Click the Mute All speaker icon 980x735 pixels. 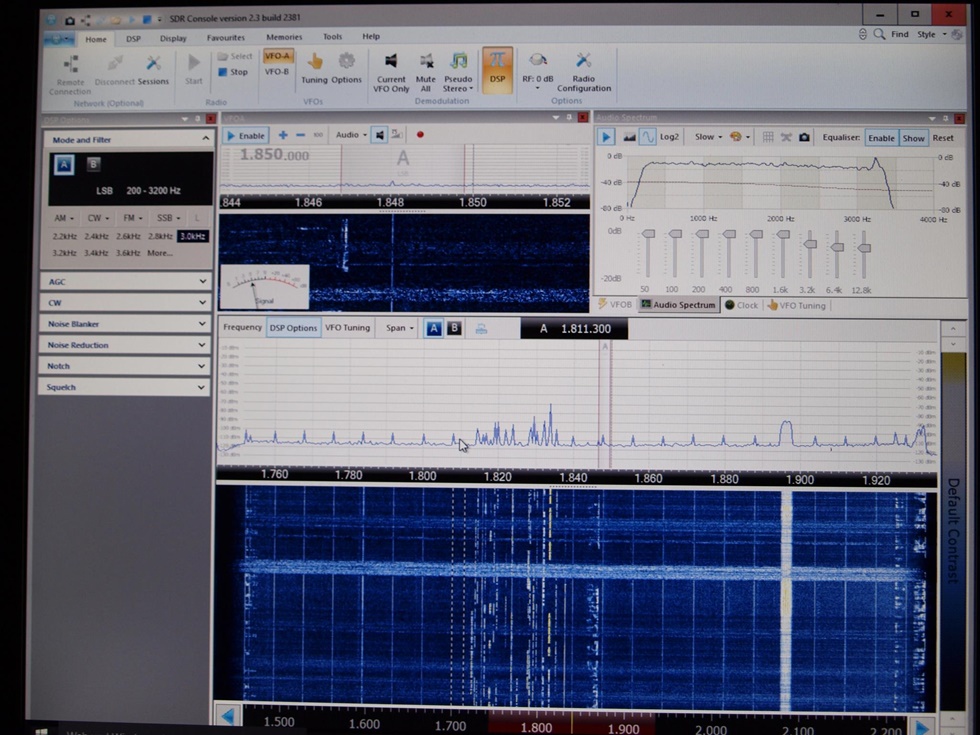coord(426,62)
